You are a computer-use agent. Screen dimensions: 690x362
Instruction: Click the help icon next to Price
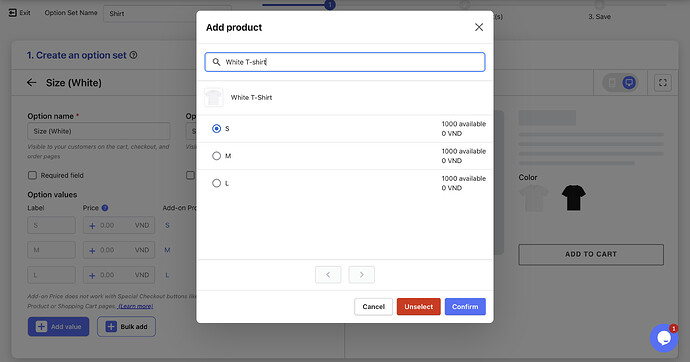(105, 208)
